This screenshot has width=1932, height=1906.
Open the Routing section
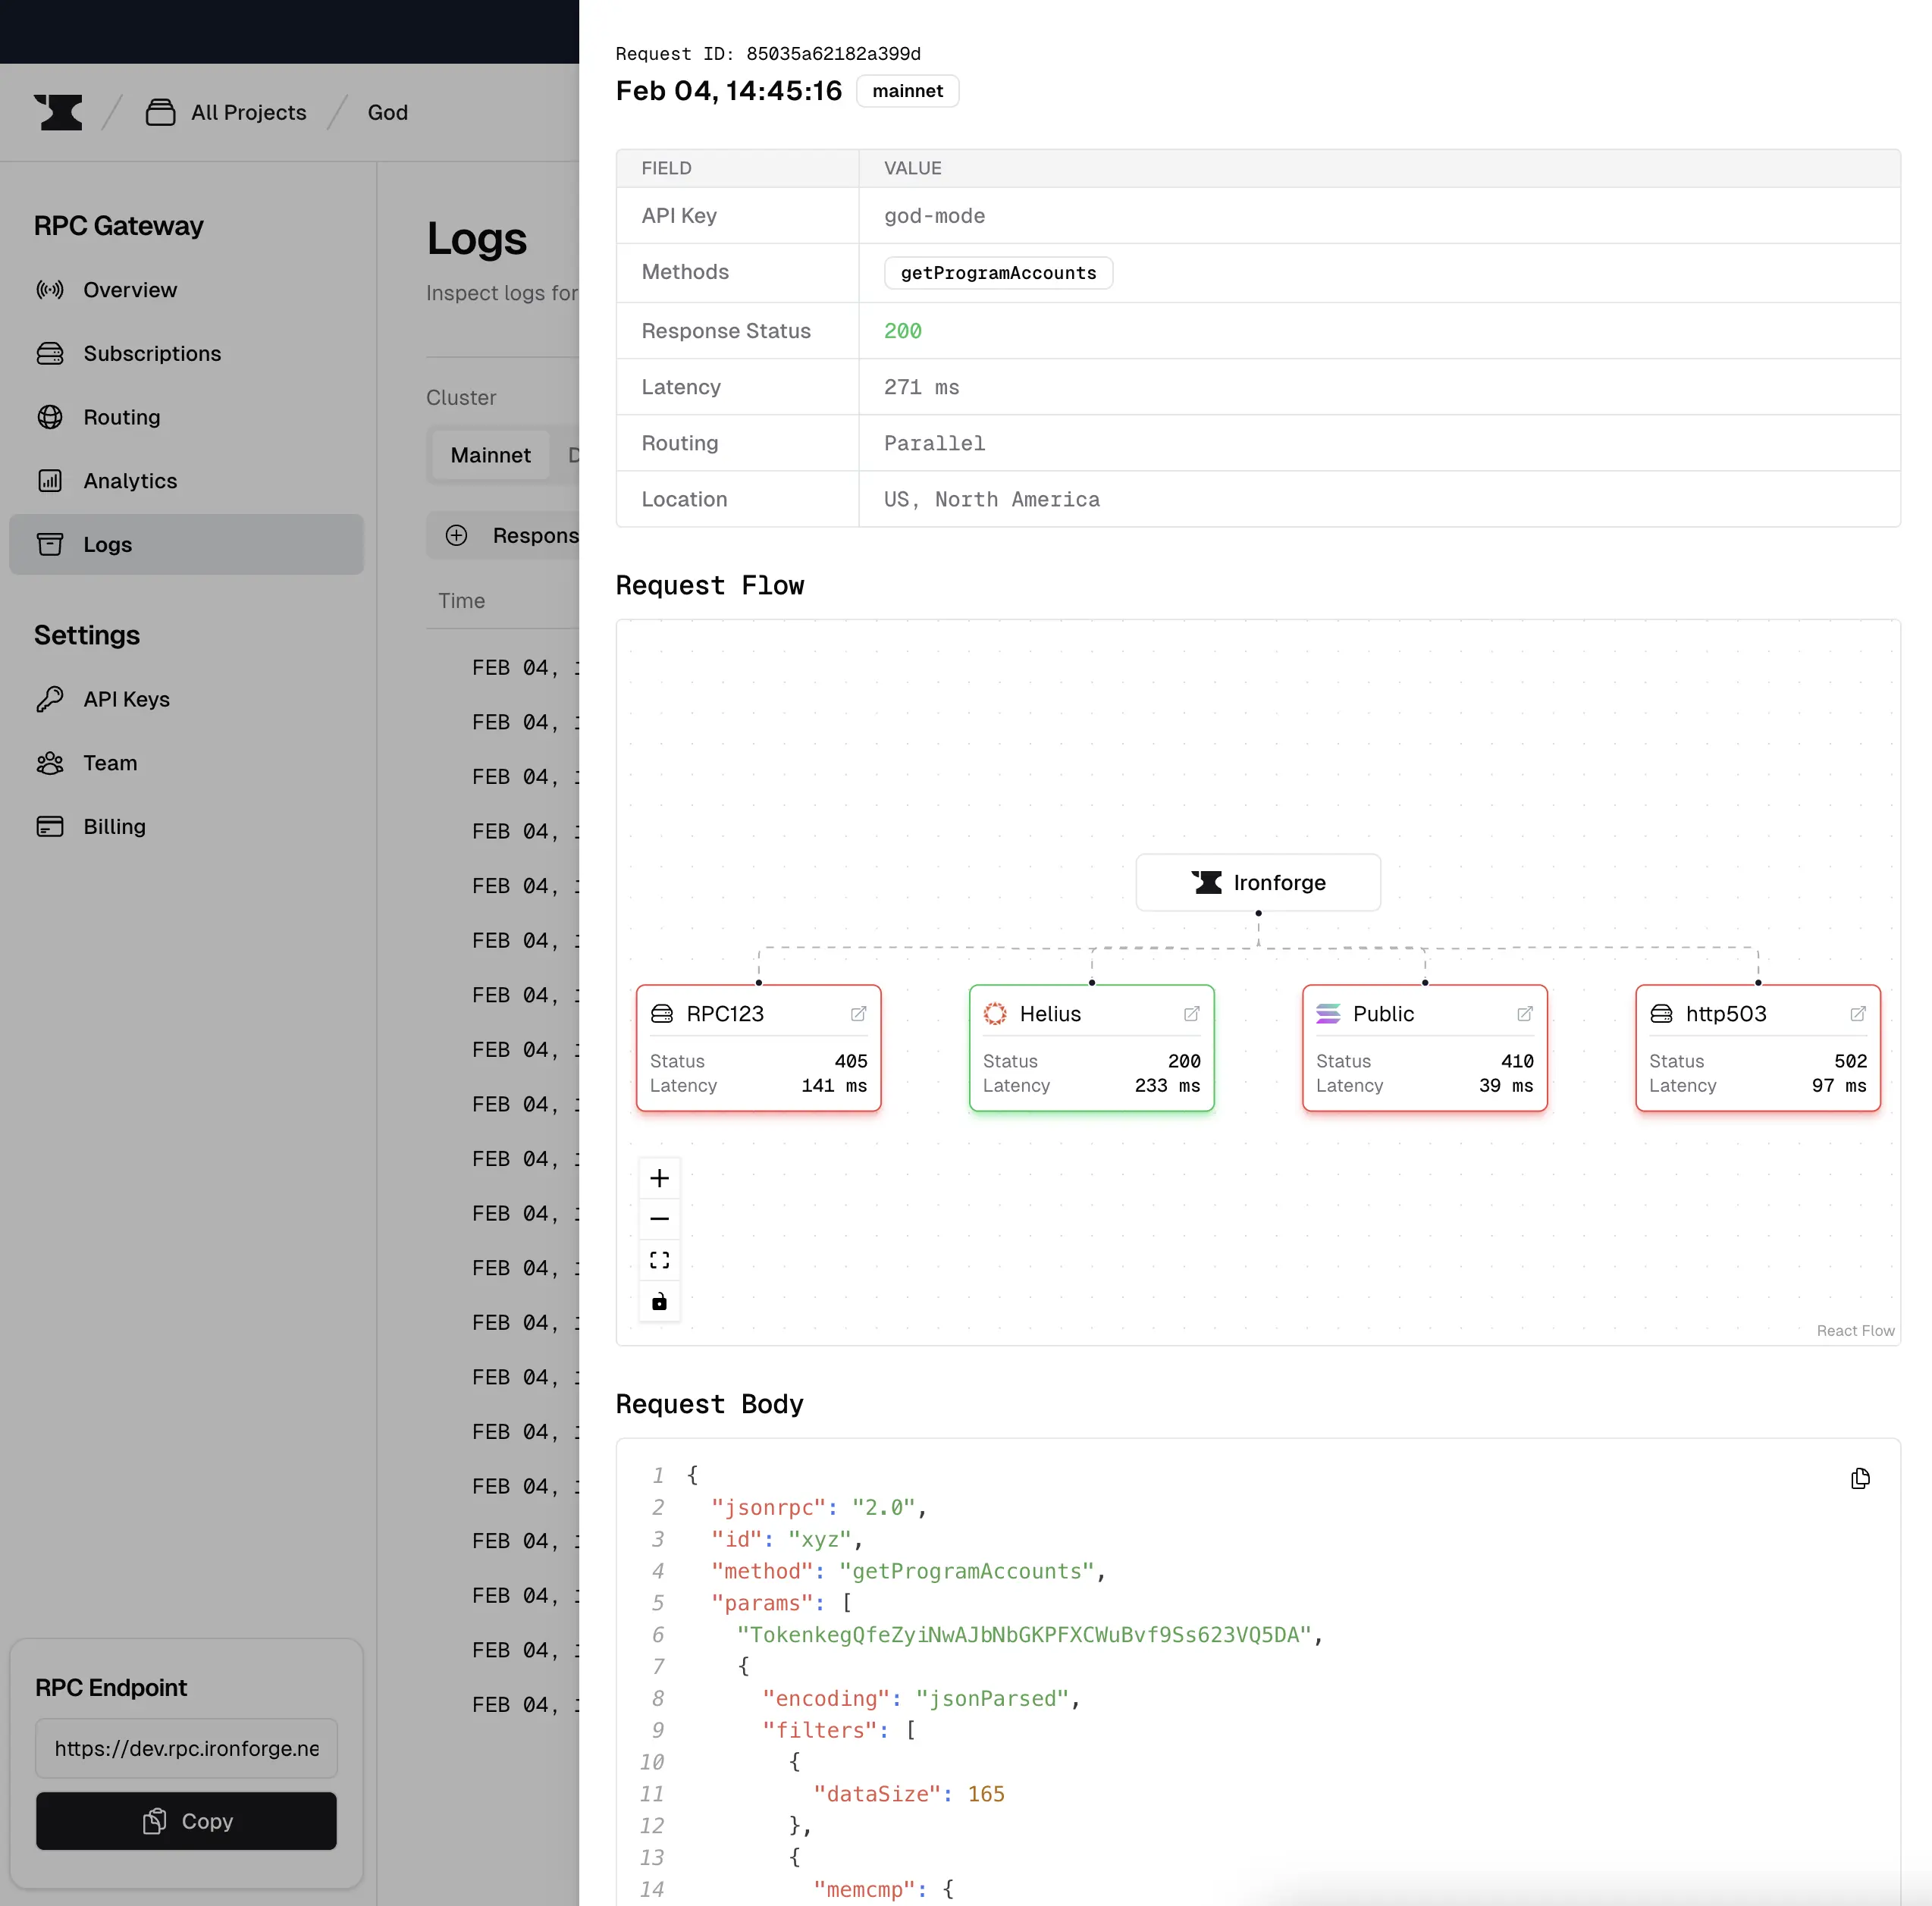tap(121, 417)
